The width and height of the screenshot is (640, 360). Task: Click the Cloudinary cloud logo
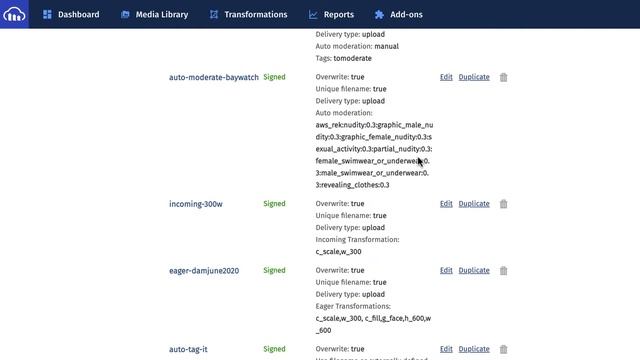(14, 14)
